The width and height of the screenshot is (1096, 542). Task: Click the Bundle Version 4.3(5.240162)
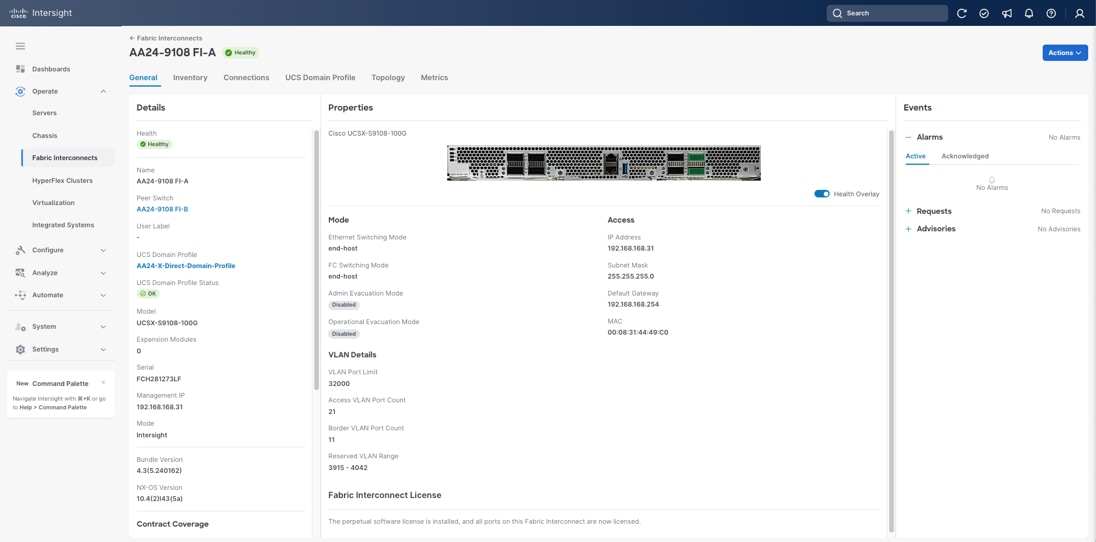(x=159, y=471)
